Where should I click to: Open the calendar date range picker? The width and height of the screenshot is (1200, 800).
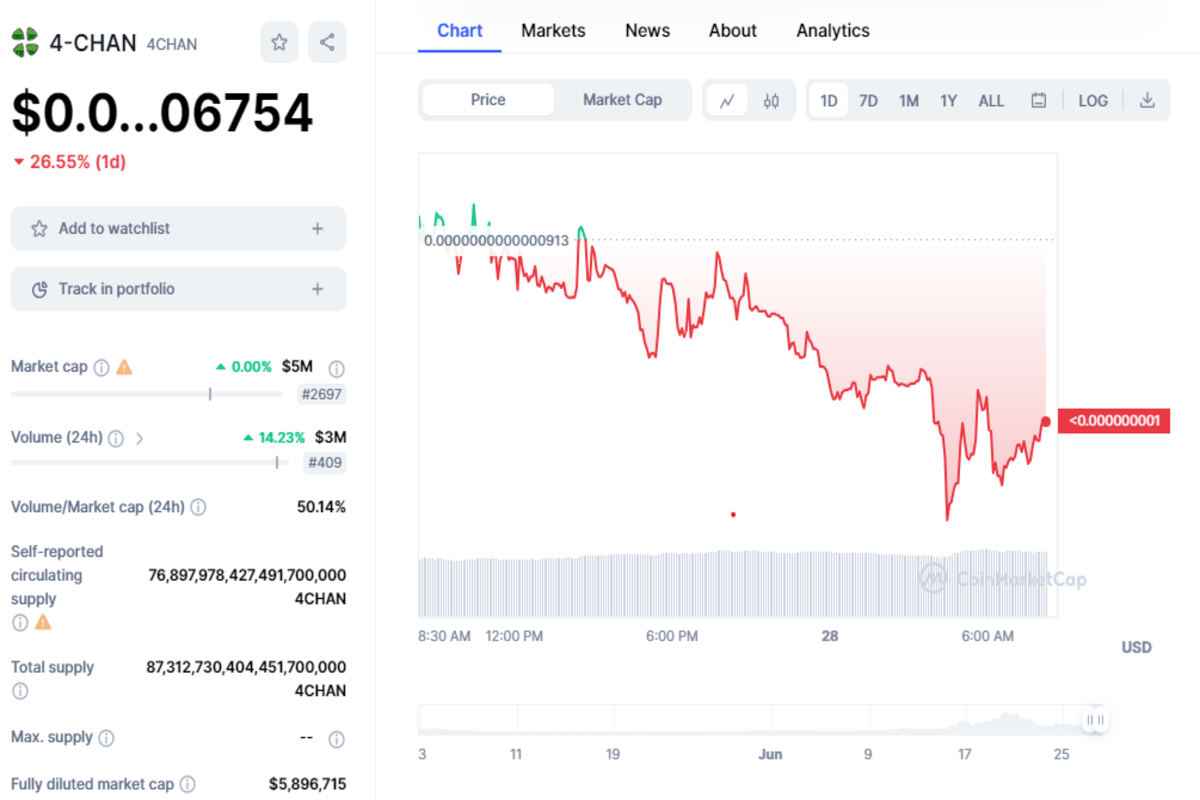(1039, 100)
